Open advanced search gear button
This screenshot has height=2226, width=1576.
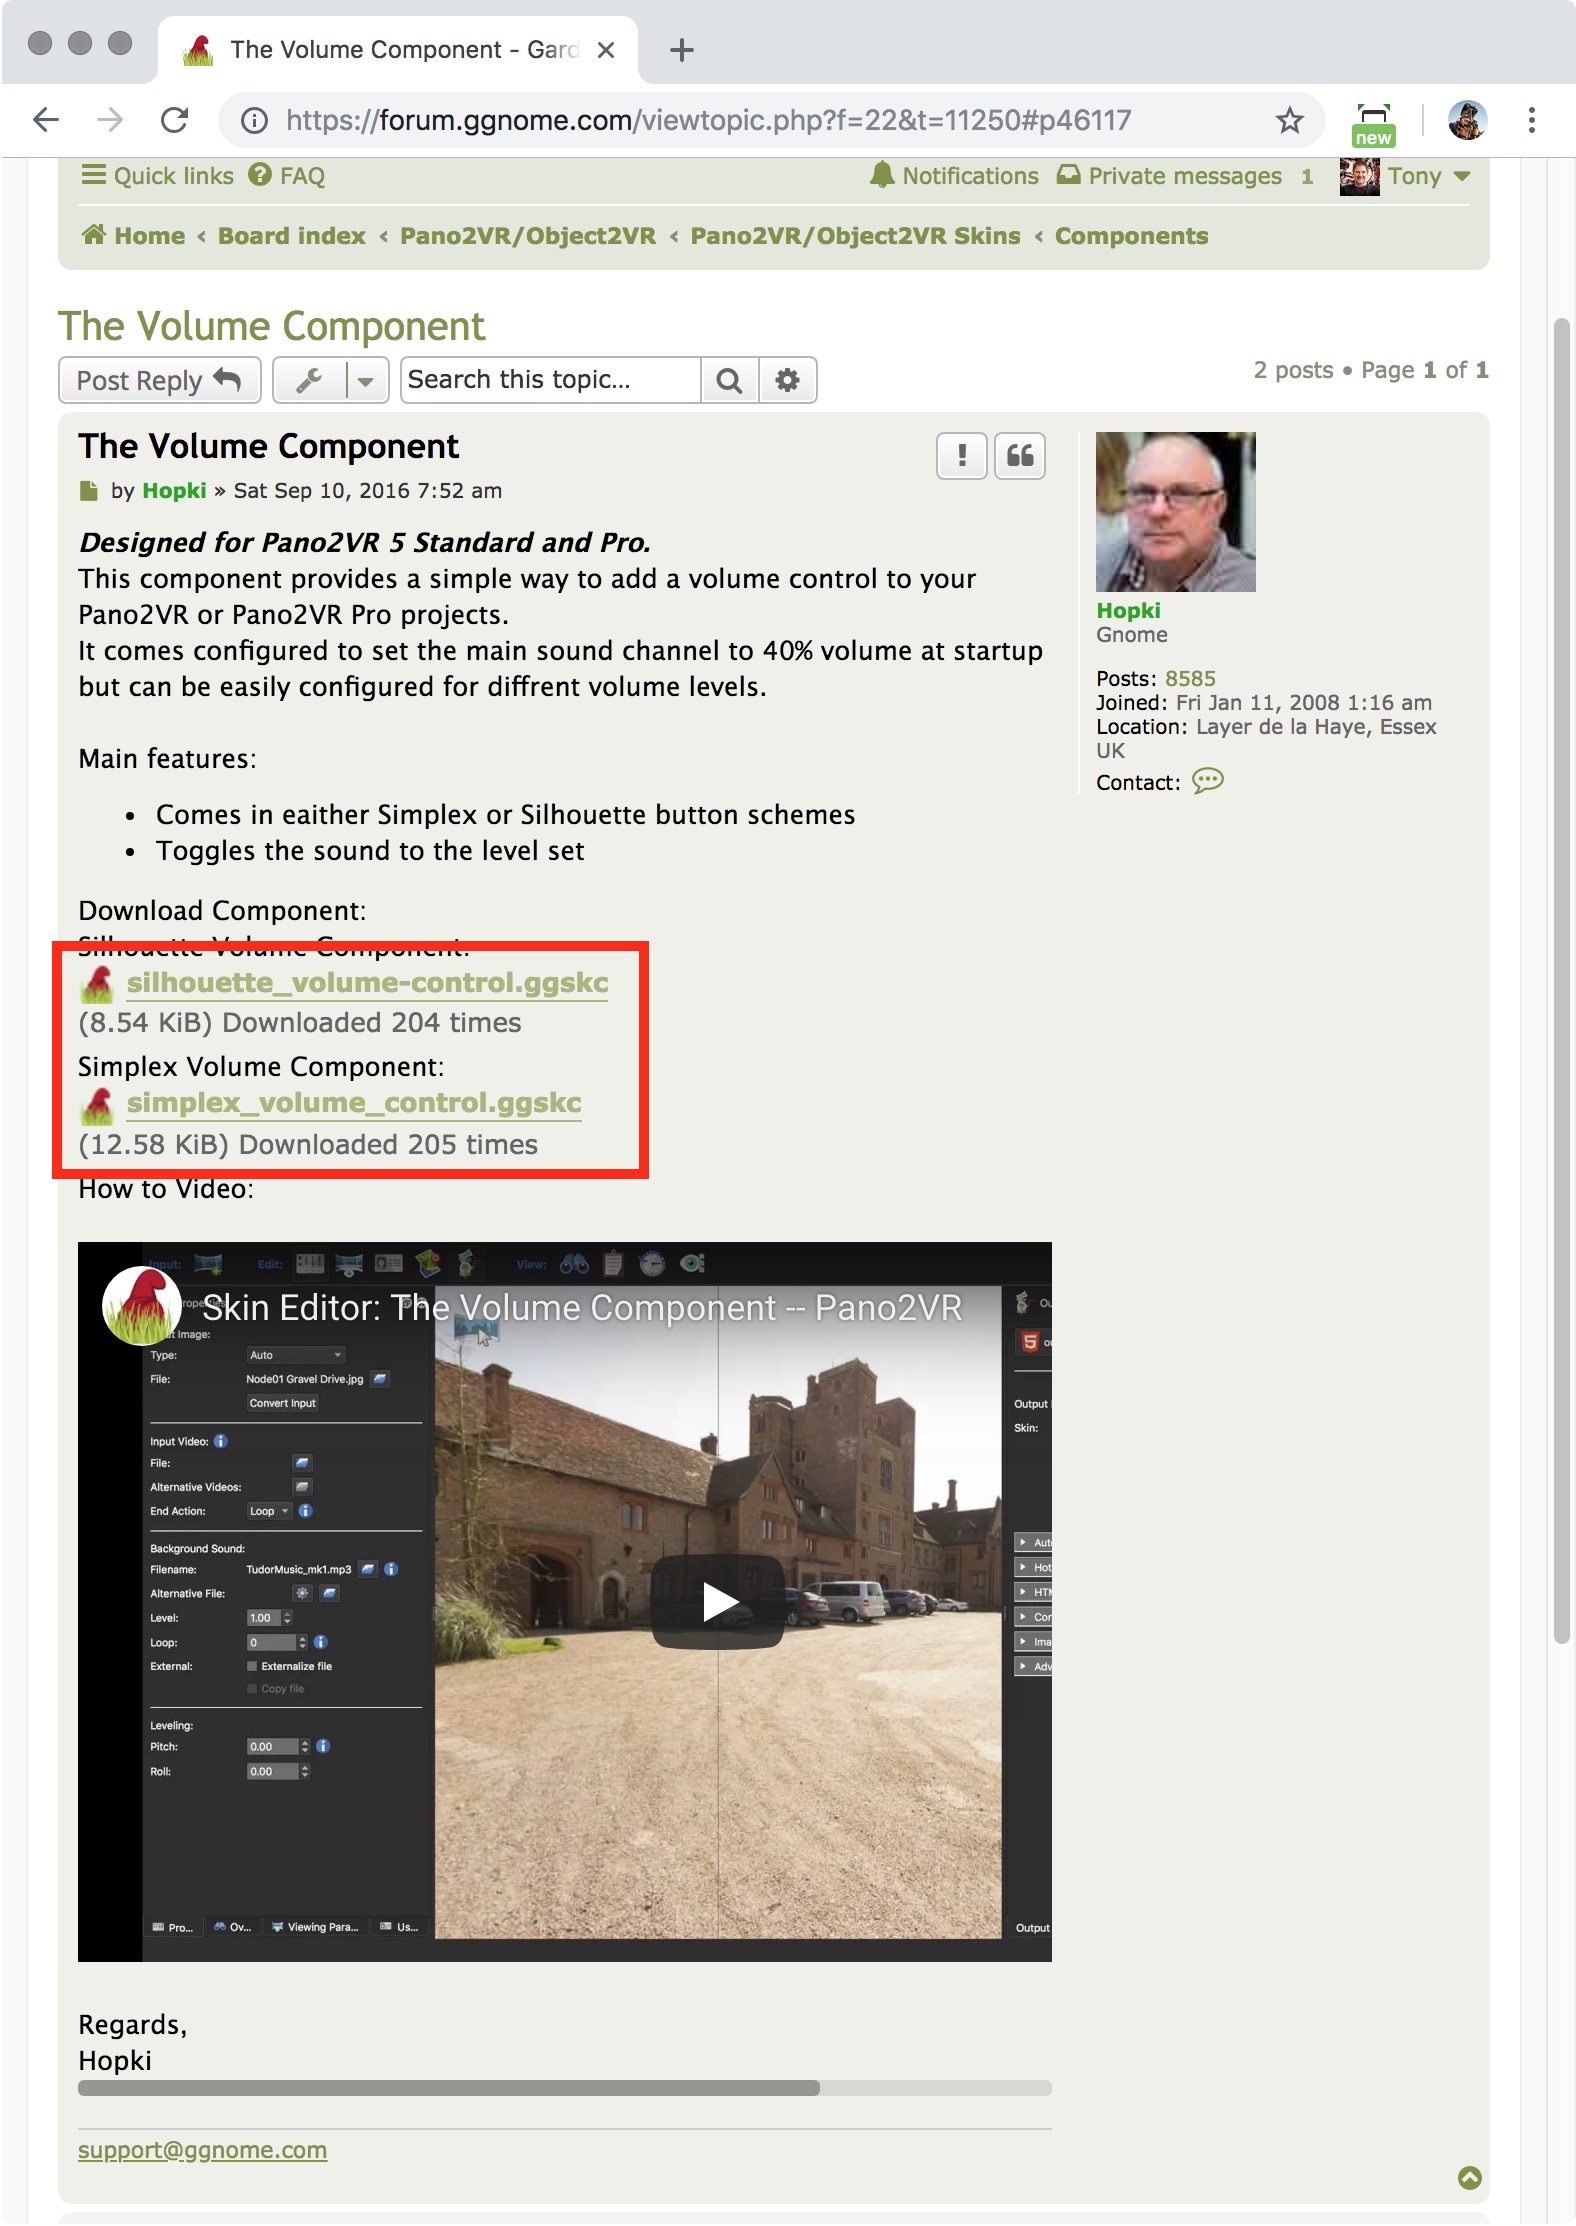788,380
